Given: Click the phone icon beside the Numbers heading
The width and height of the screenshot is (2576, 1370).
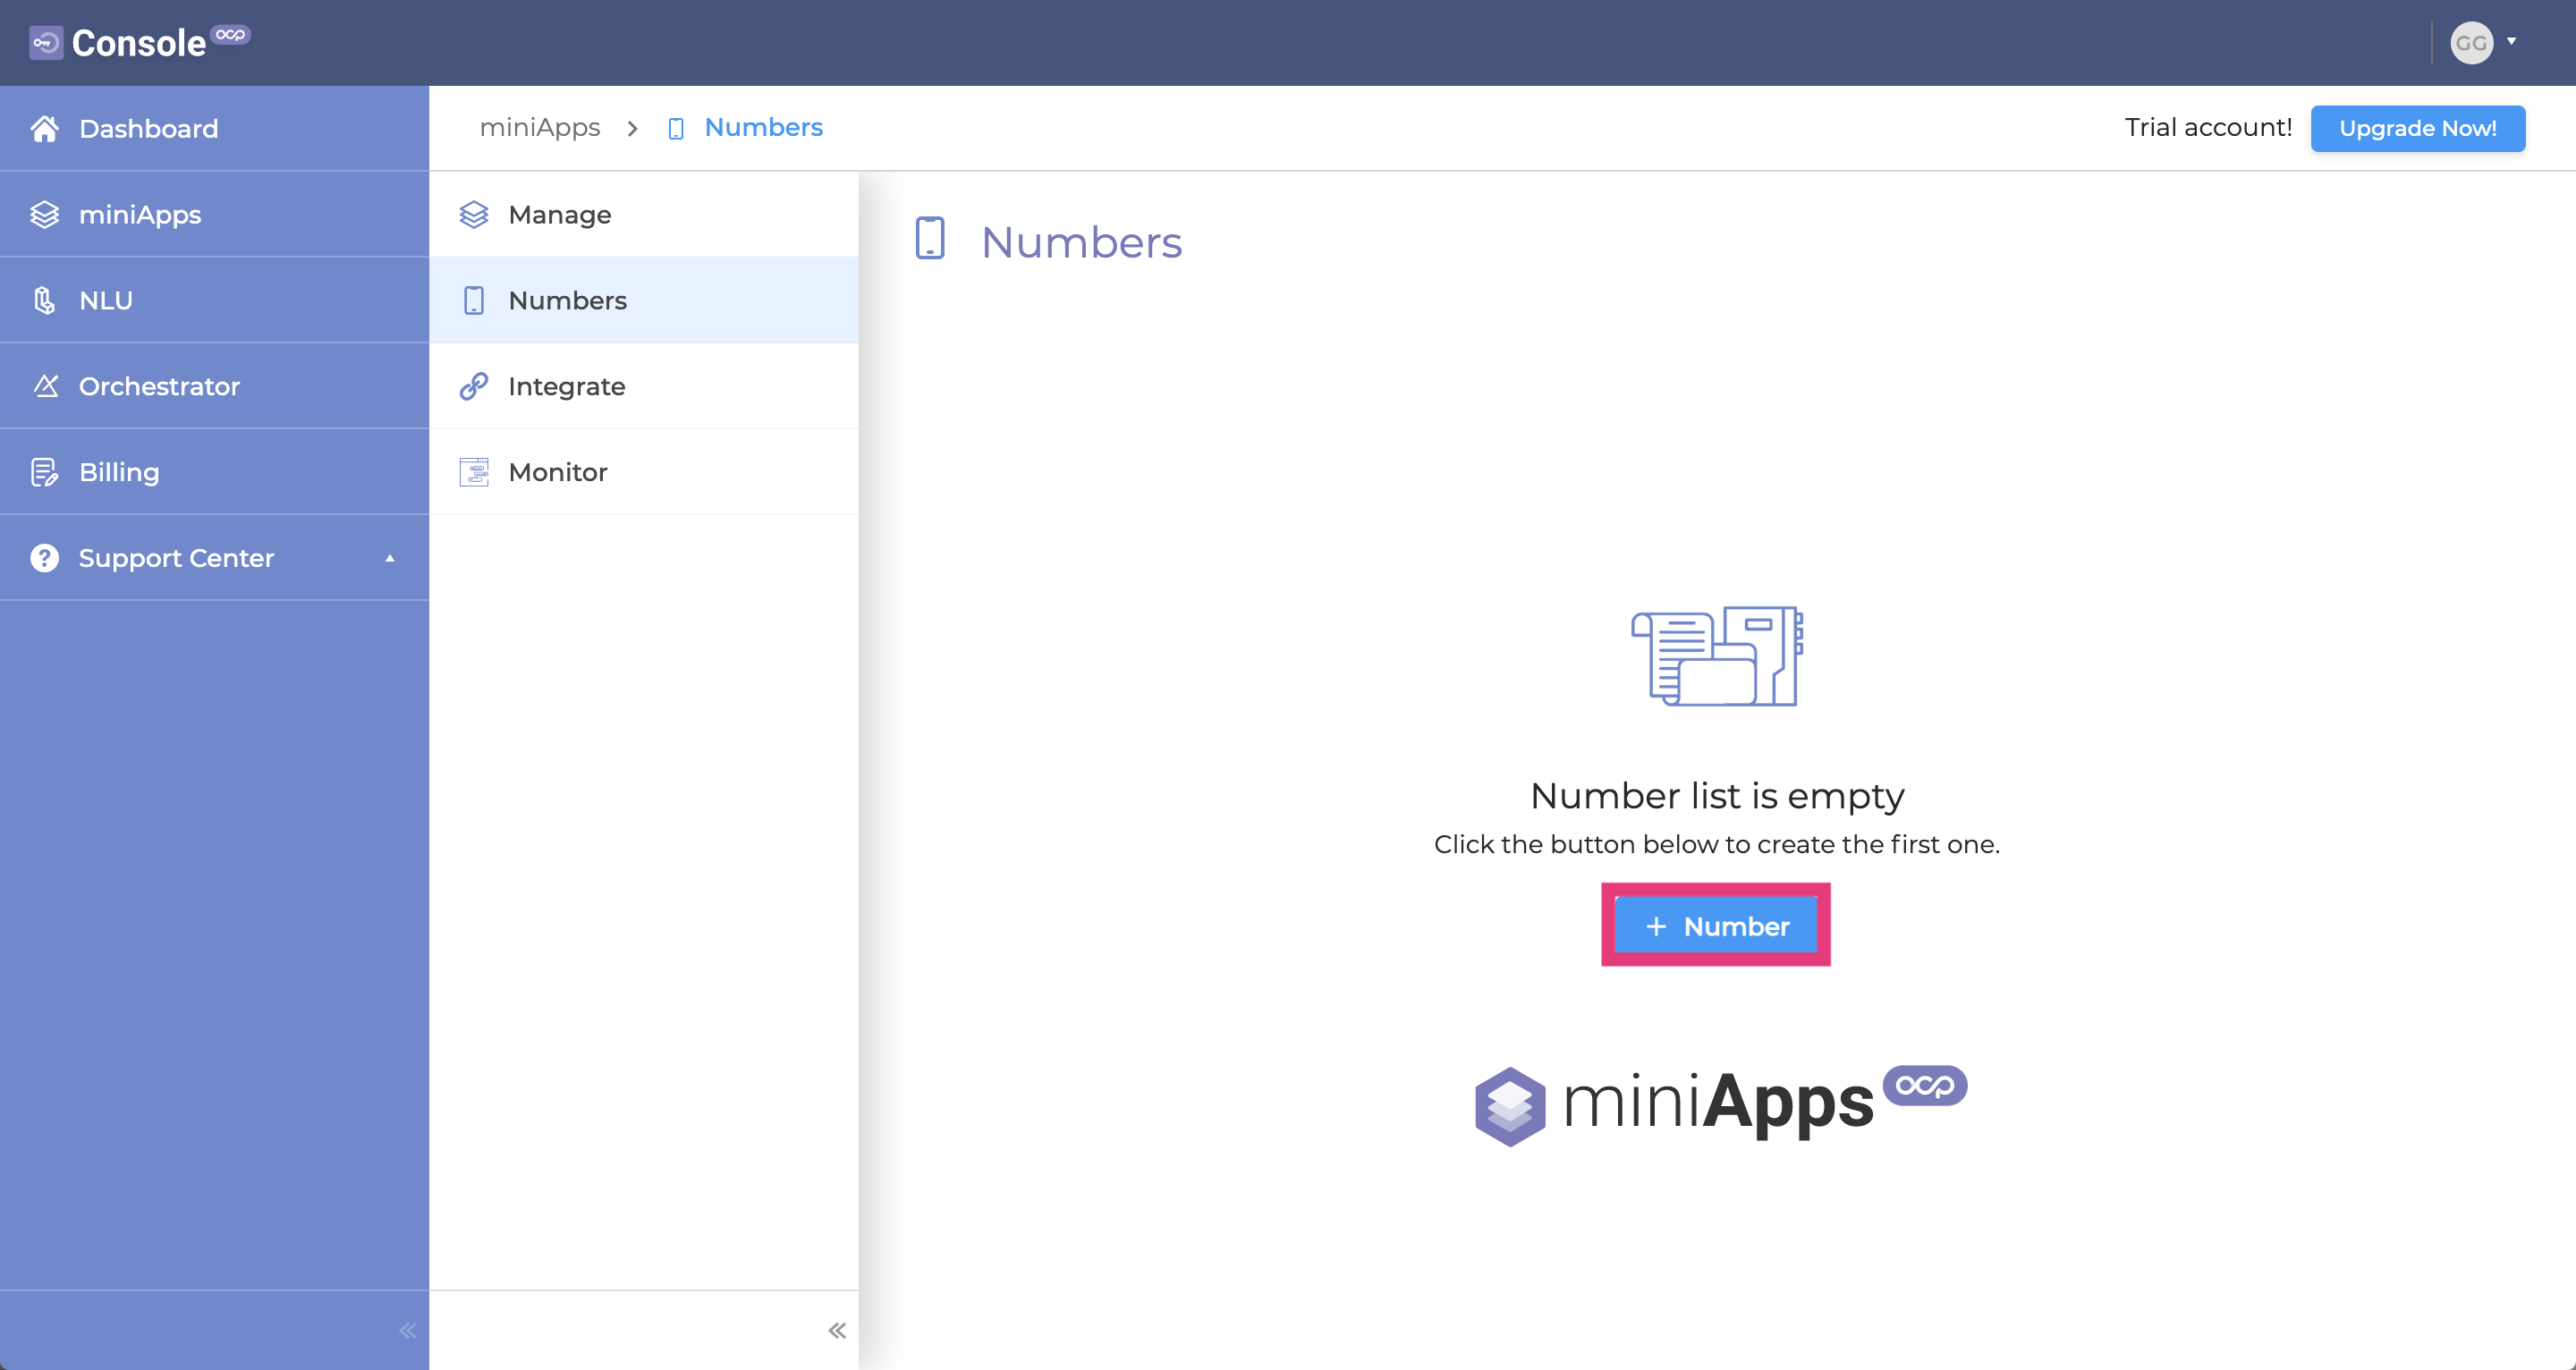Looking at the screenshot, I should [930, 238].
